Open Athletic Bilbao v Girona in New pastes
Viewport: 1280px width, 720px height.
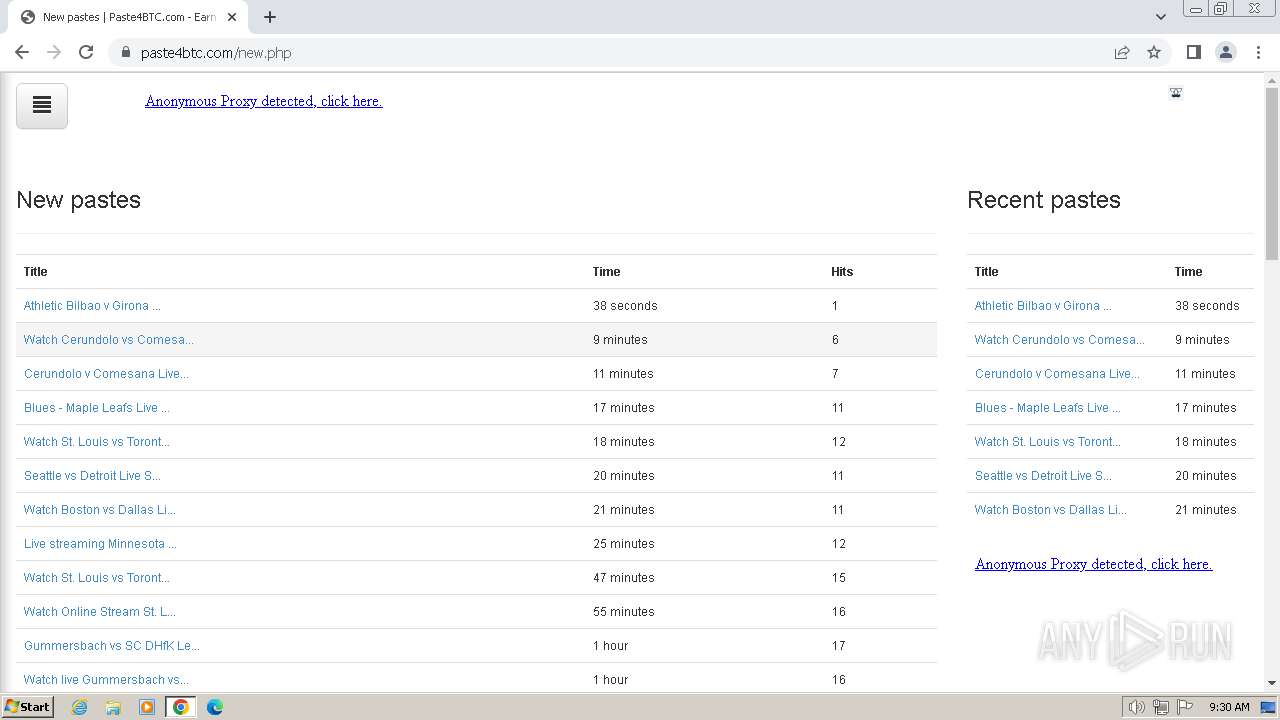(92, 306)
